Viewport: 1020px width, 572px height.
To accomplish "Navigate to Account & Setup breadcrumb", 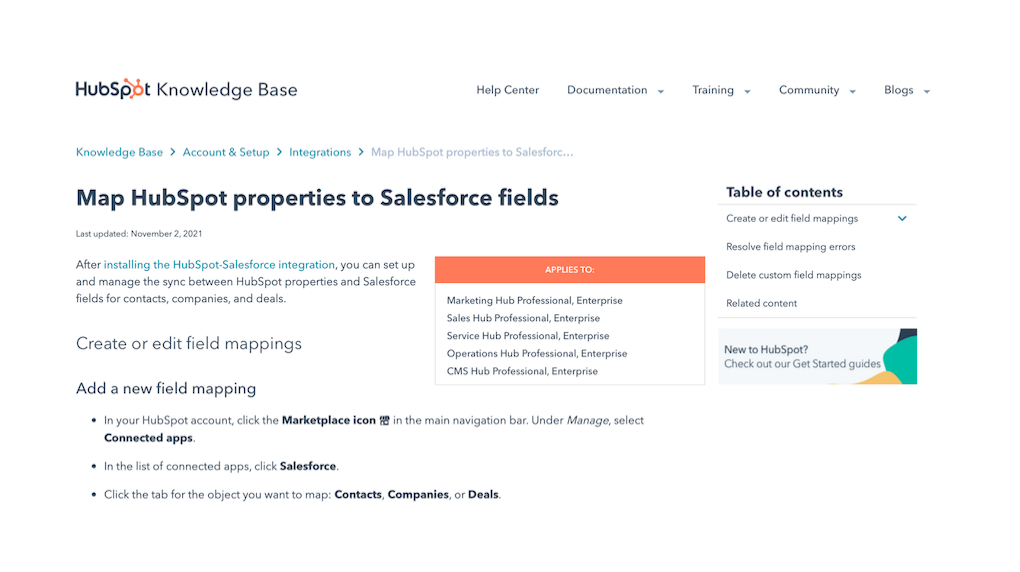I will coord(226,152).
